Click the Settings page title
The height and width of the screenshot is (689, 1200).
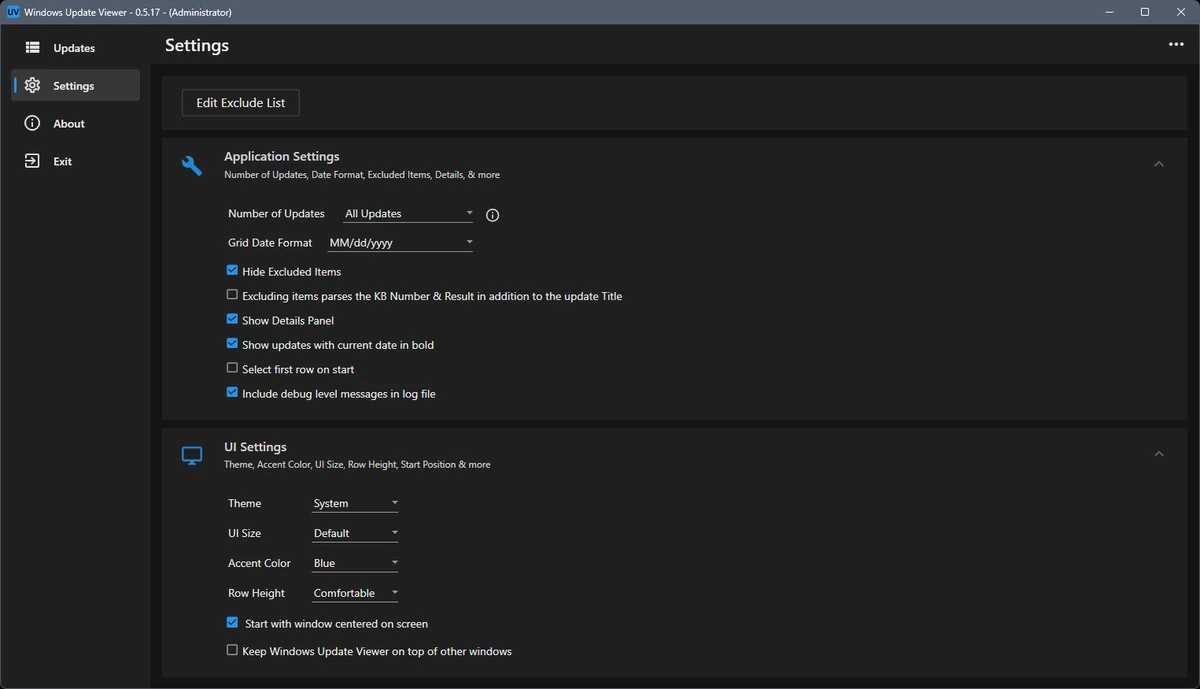pos(197,45)
